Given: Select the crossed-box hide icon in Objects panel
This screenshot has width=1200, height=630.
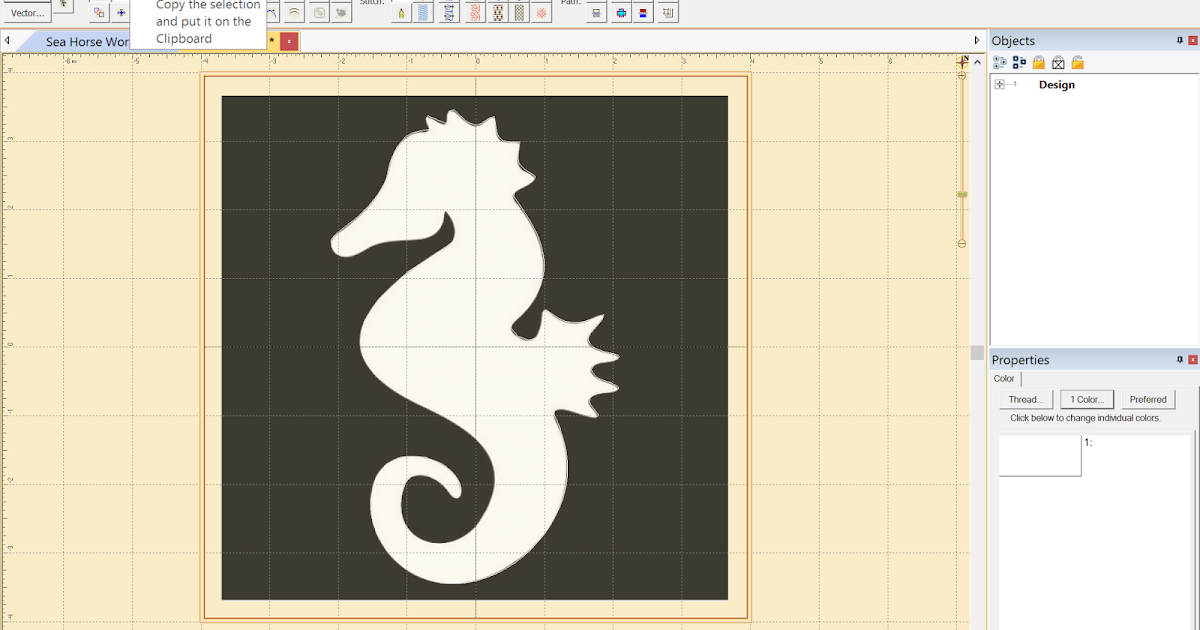Looking at the screenshot, I should 1057,62.
